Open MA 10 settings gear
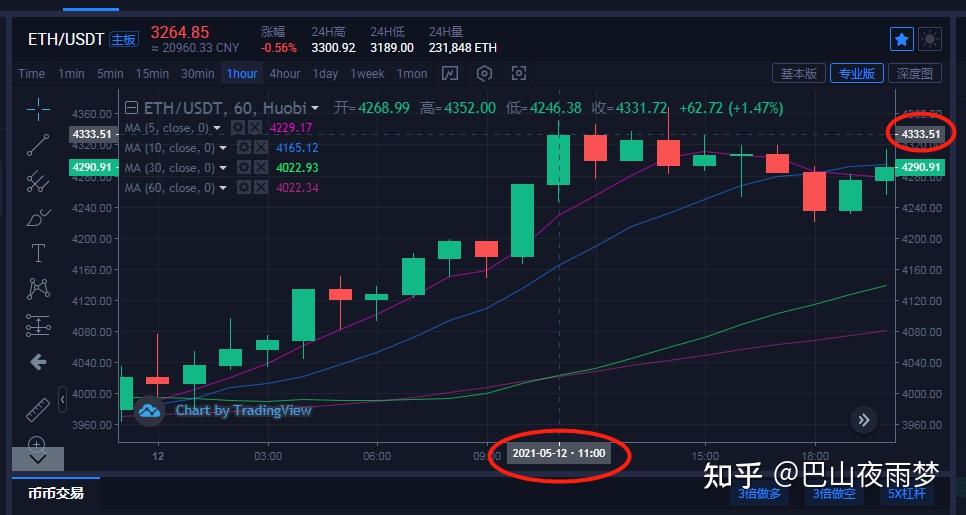Viewport: 966px width, 515px height. [244, 148]
